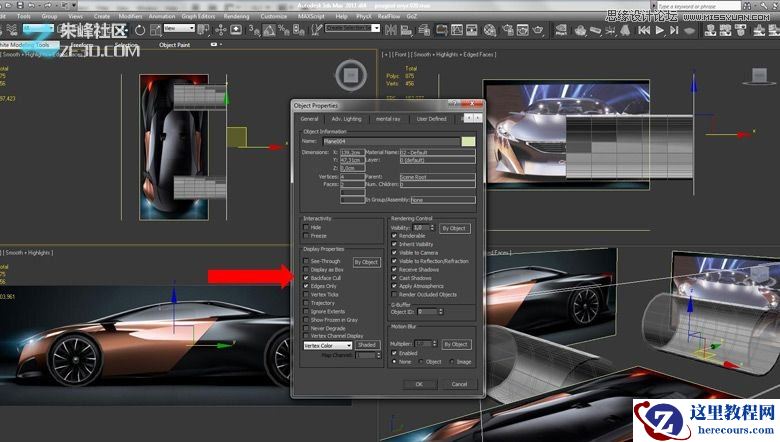Screen dimensions: 780x442
Task: Select the Object motion blur radio button
Action: point(422,362)
